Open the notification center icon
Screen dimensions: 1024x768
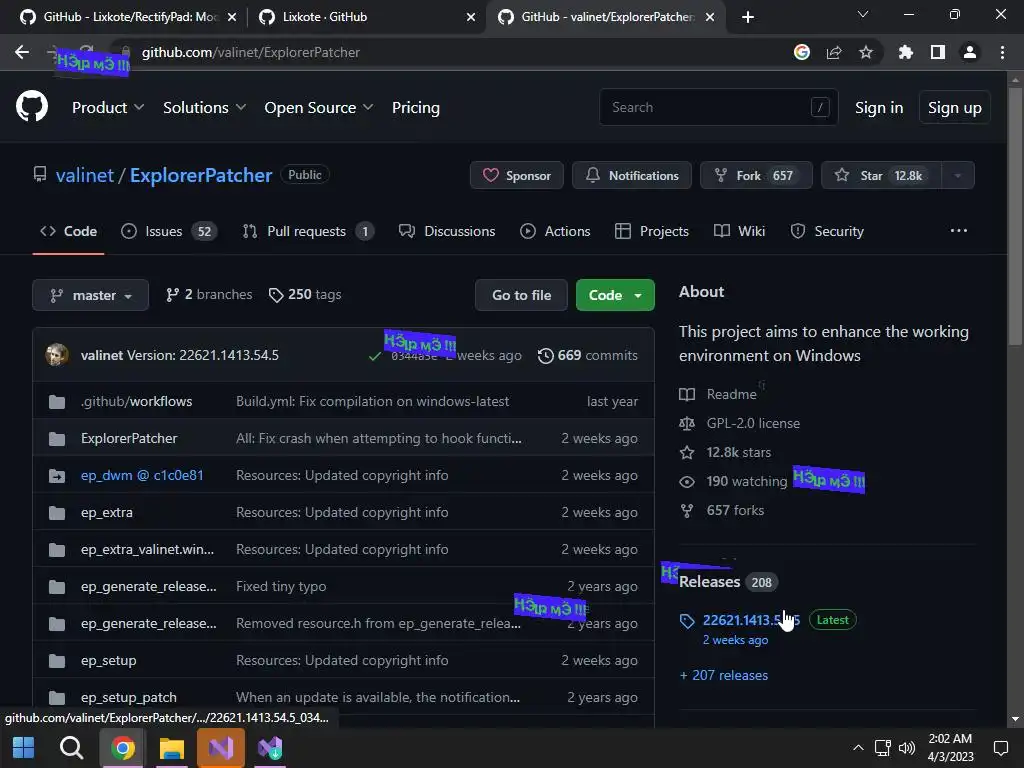[1000, 748]
